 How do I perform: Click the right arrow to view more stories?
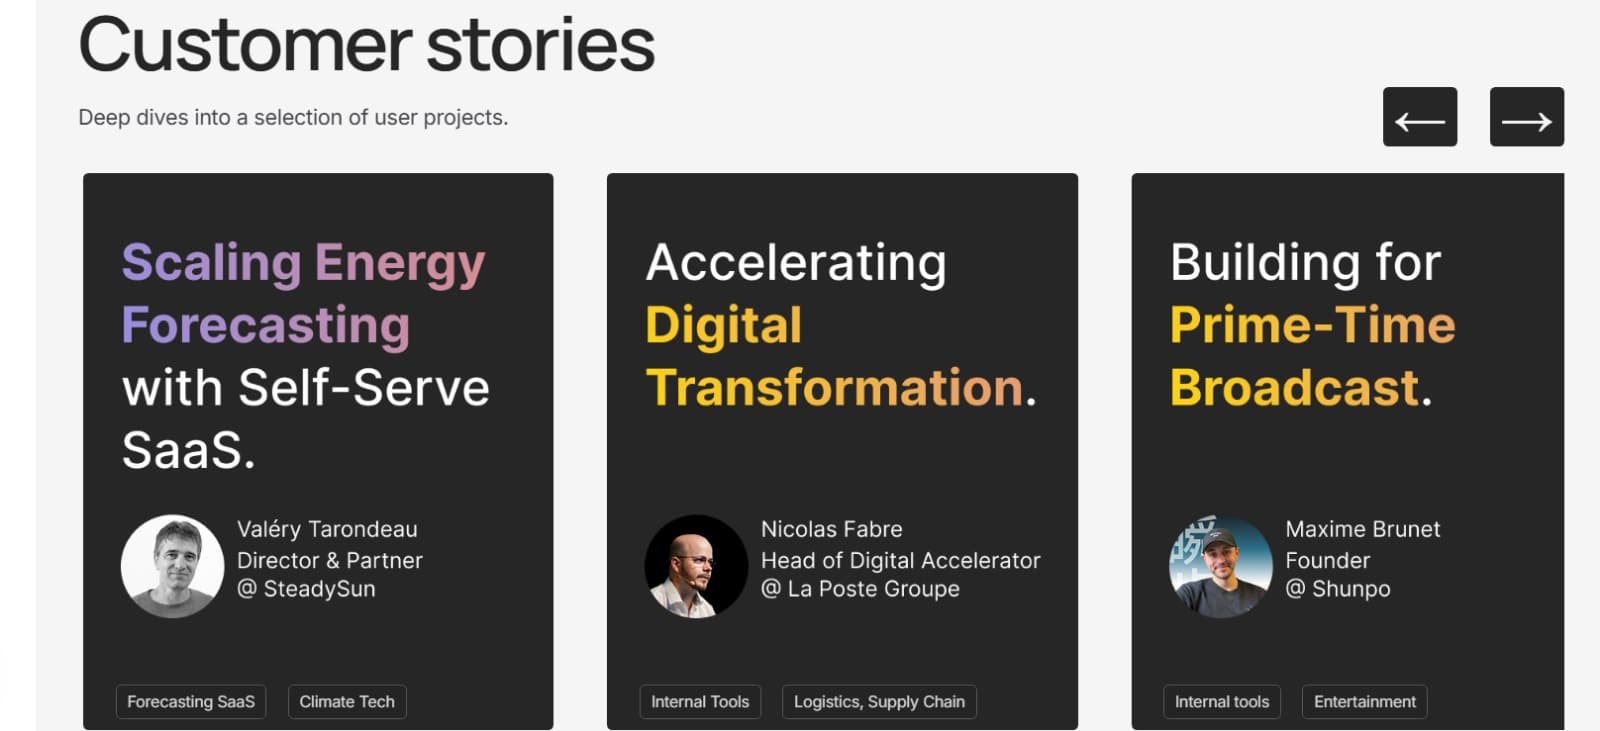1525,117
